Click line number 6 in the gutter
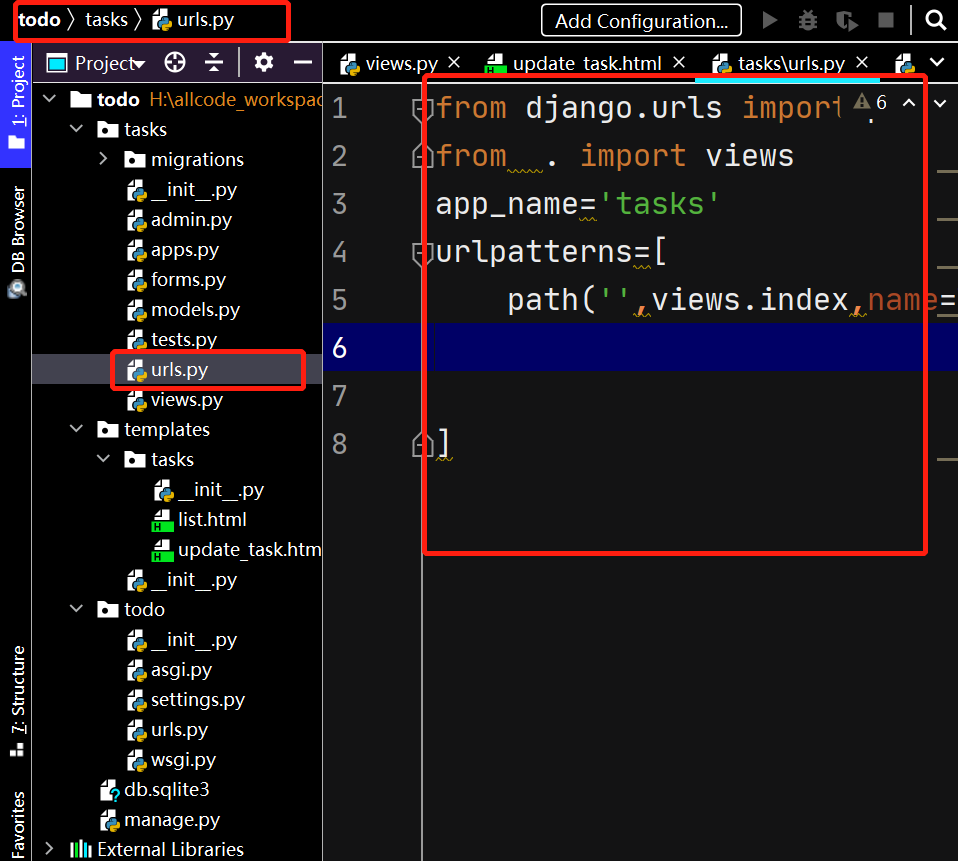The width and height of the screenshot is (958, 861). 340,348
